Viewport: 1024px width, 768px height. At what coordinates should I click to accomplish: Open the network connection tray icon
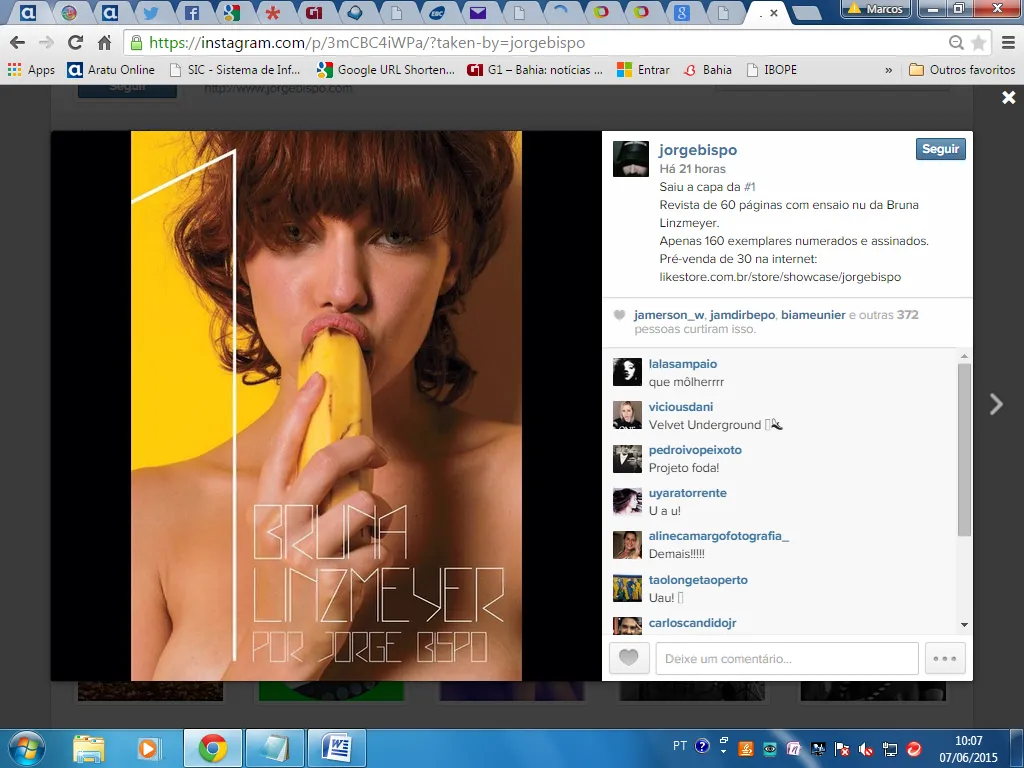(x=890, y=749)
